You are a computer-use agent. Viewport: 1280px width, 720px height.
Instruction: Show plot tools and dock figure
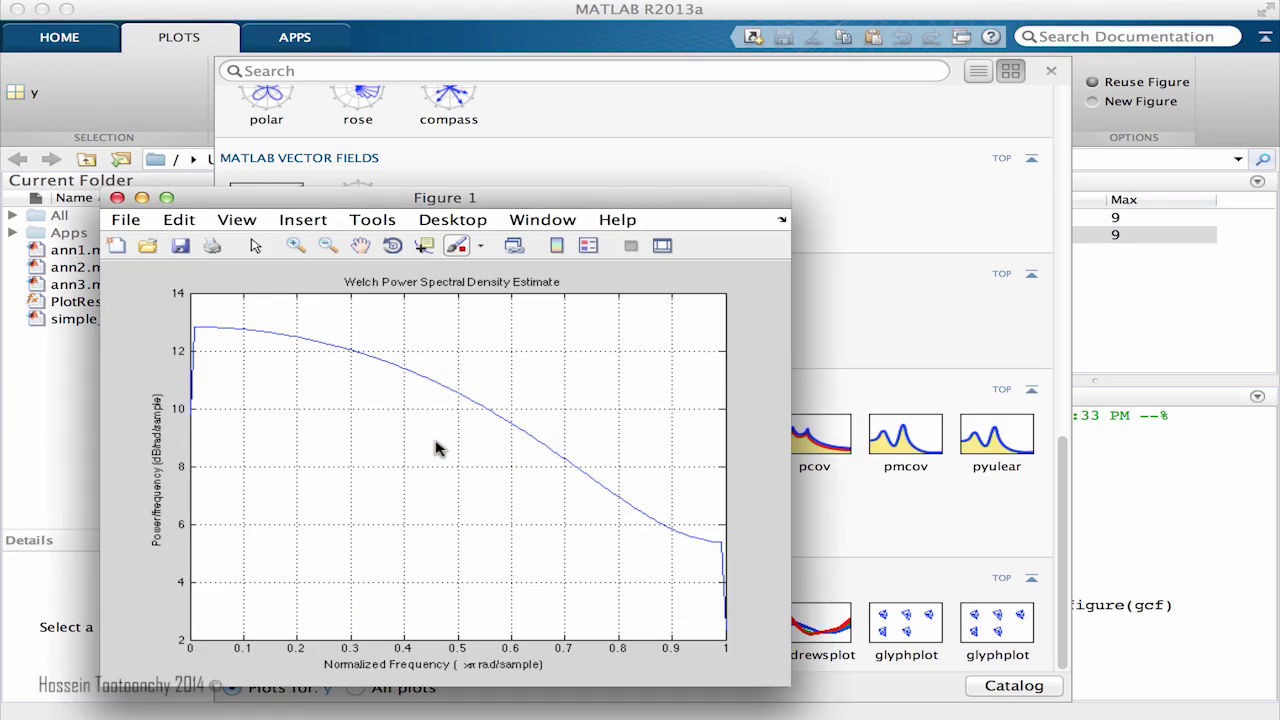point(662,245)
